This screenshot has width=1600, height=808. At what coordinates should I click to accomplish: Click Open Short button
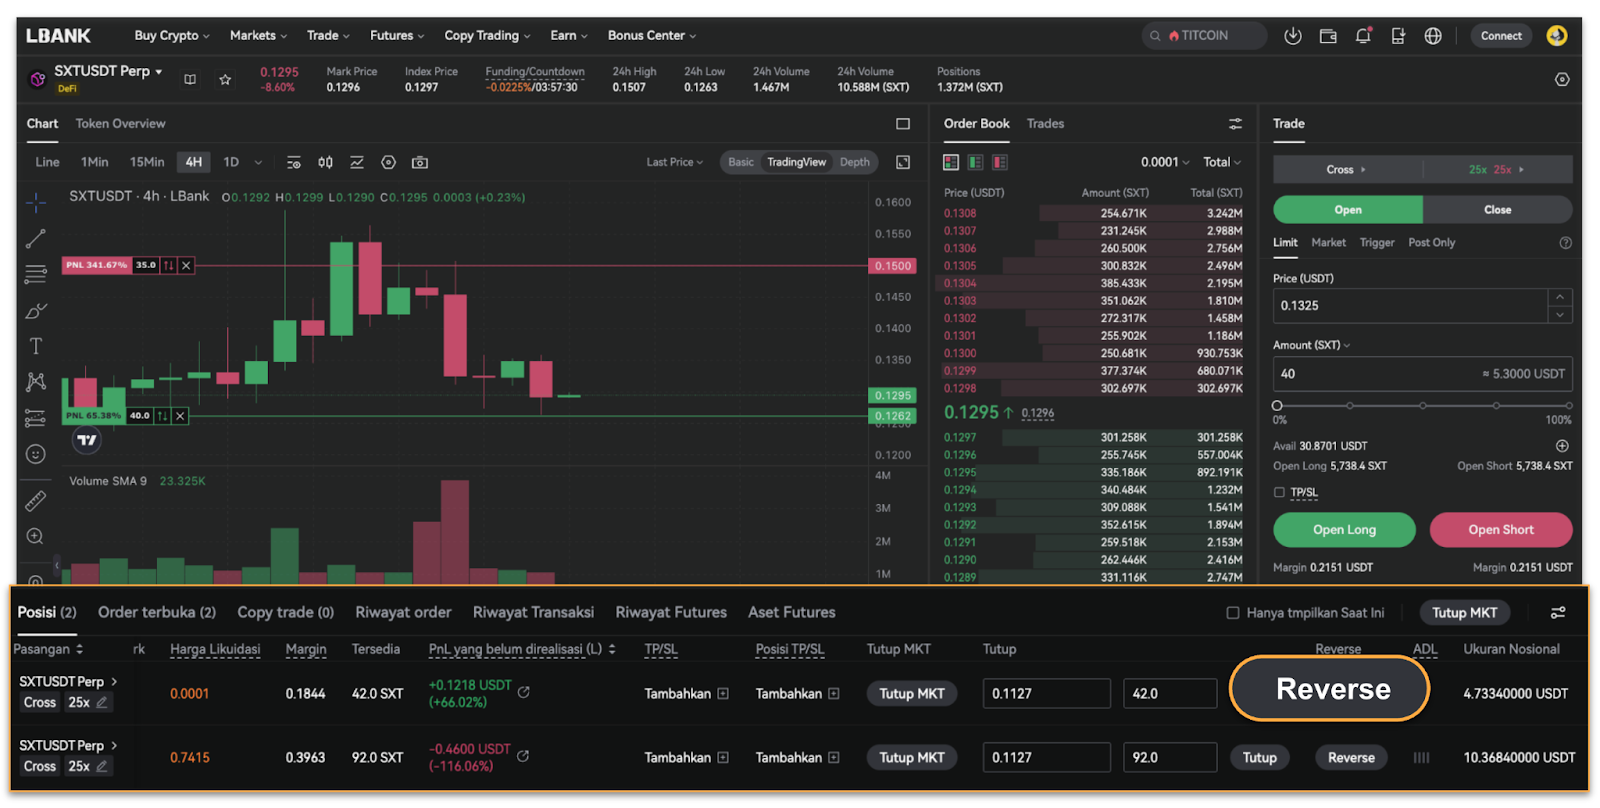coord(1500,530)
